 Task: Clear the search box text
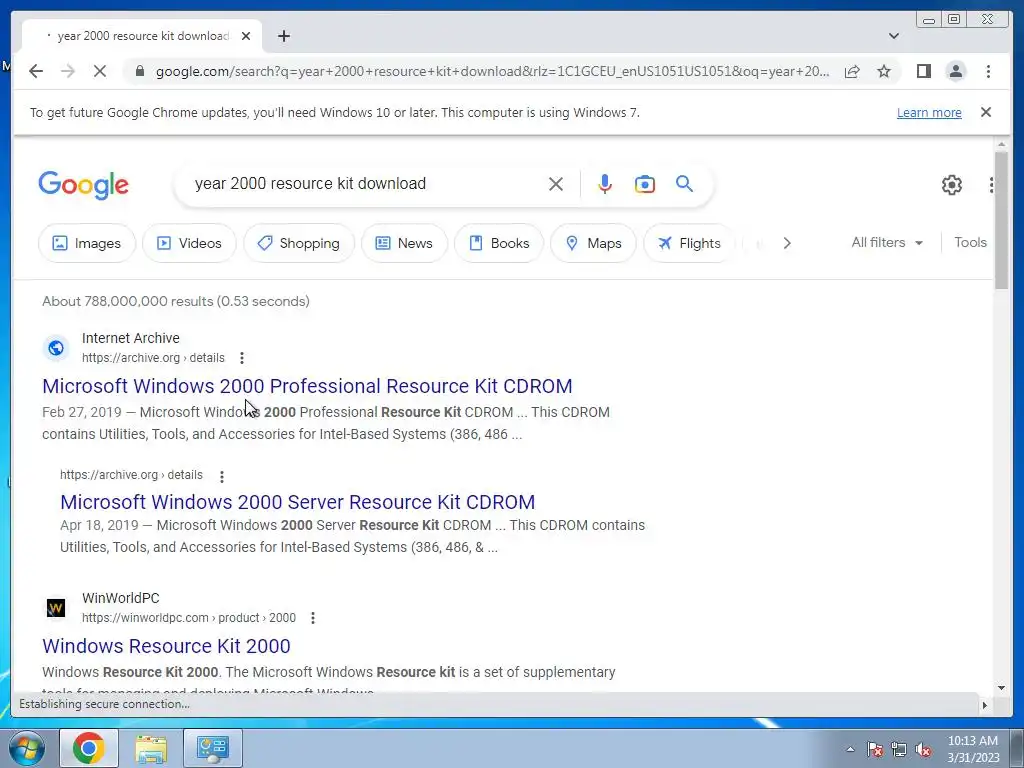(555, 184)
